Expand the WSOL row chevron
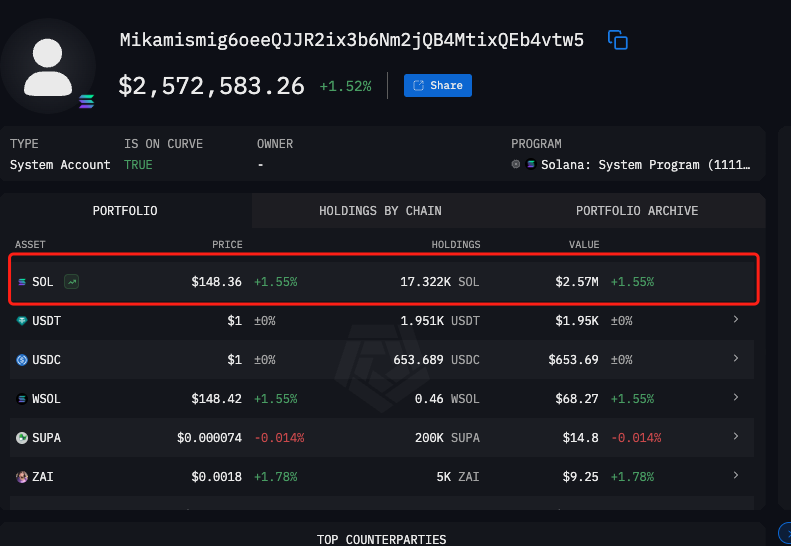Screen dimensions: 791x546 coord(736,397)
